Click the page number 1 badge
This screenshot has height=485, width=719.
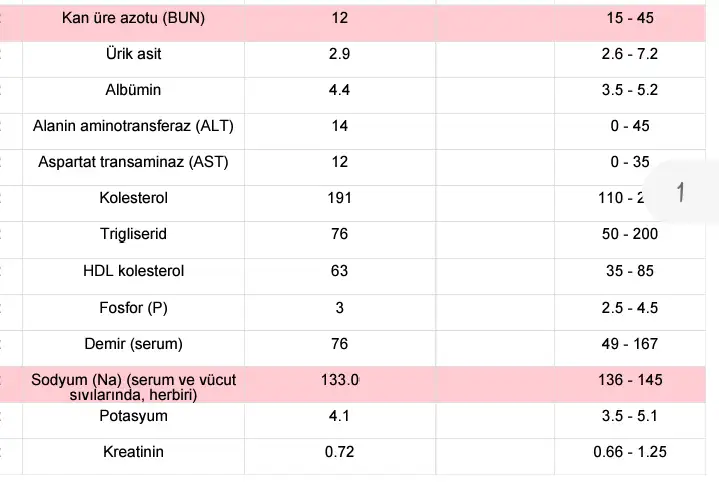[x=681, y=192]
